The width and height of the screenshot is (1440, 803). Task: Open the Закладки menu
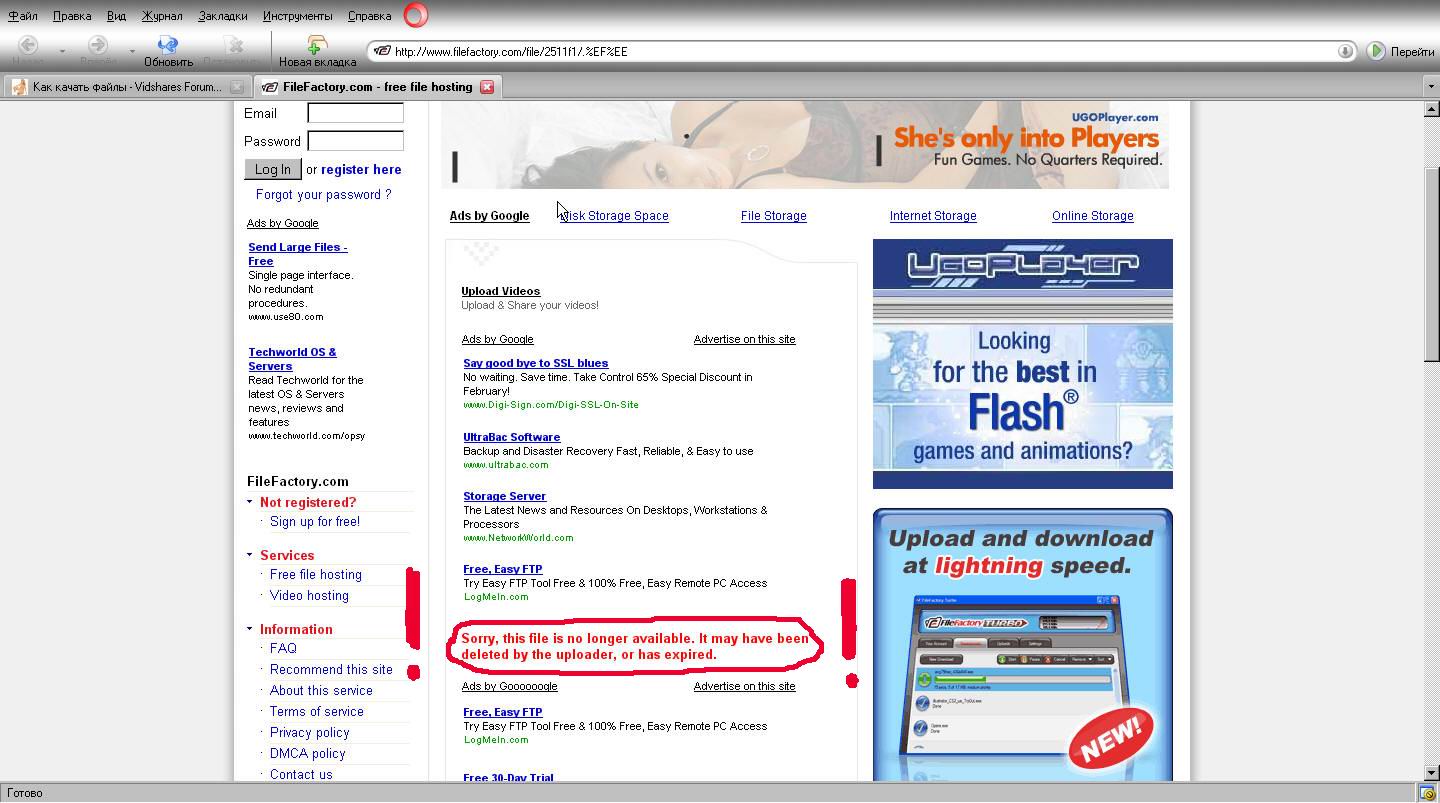coord(223,16)
